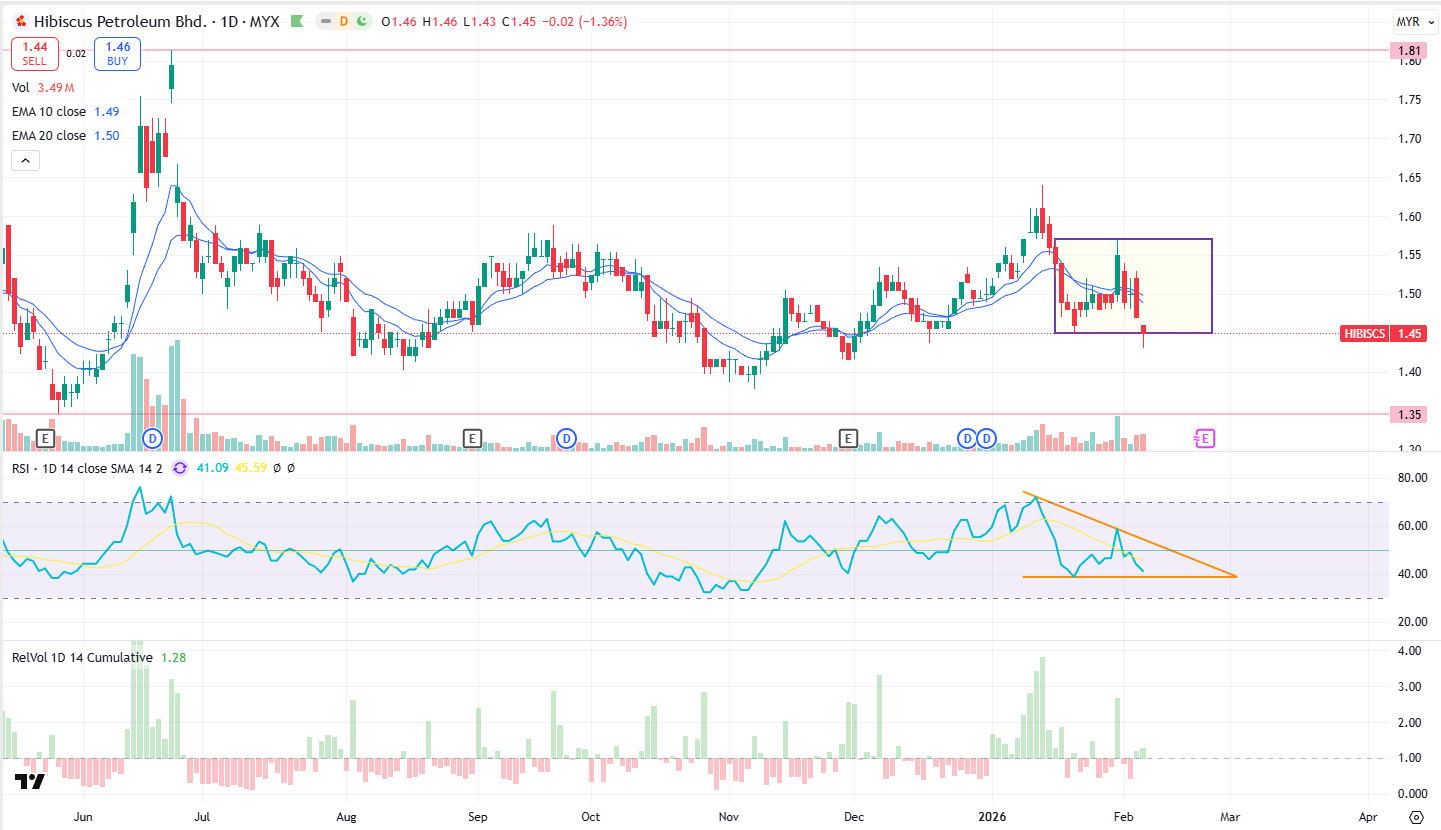Click the Aug label on time axis

346,817
